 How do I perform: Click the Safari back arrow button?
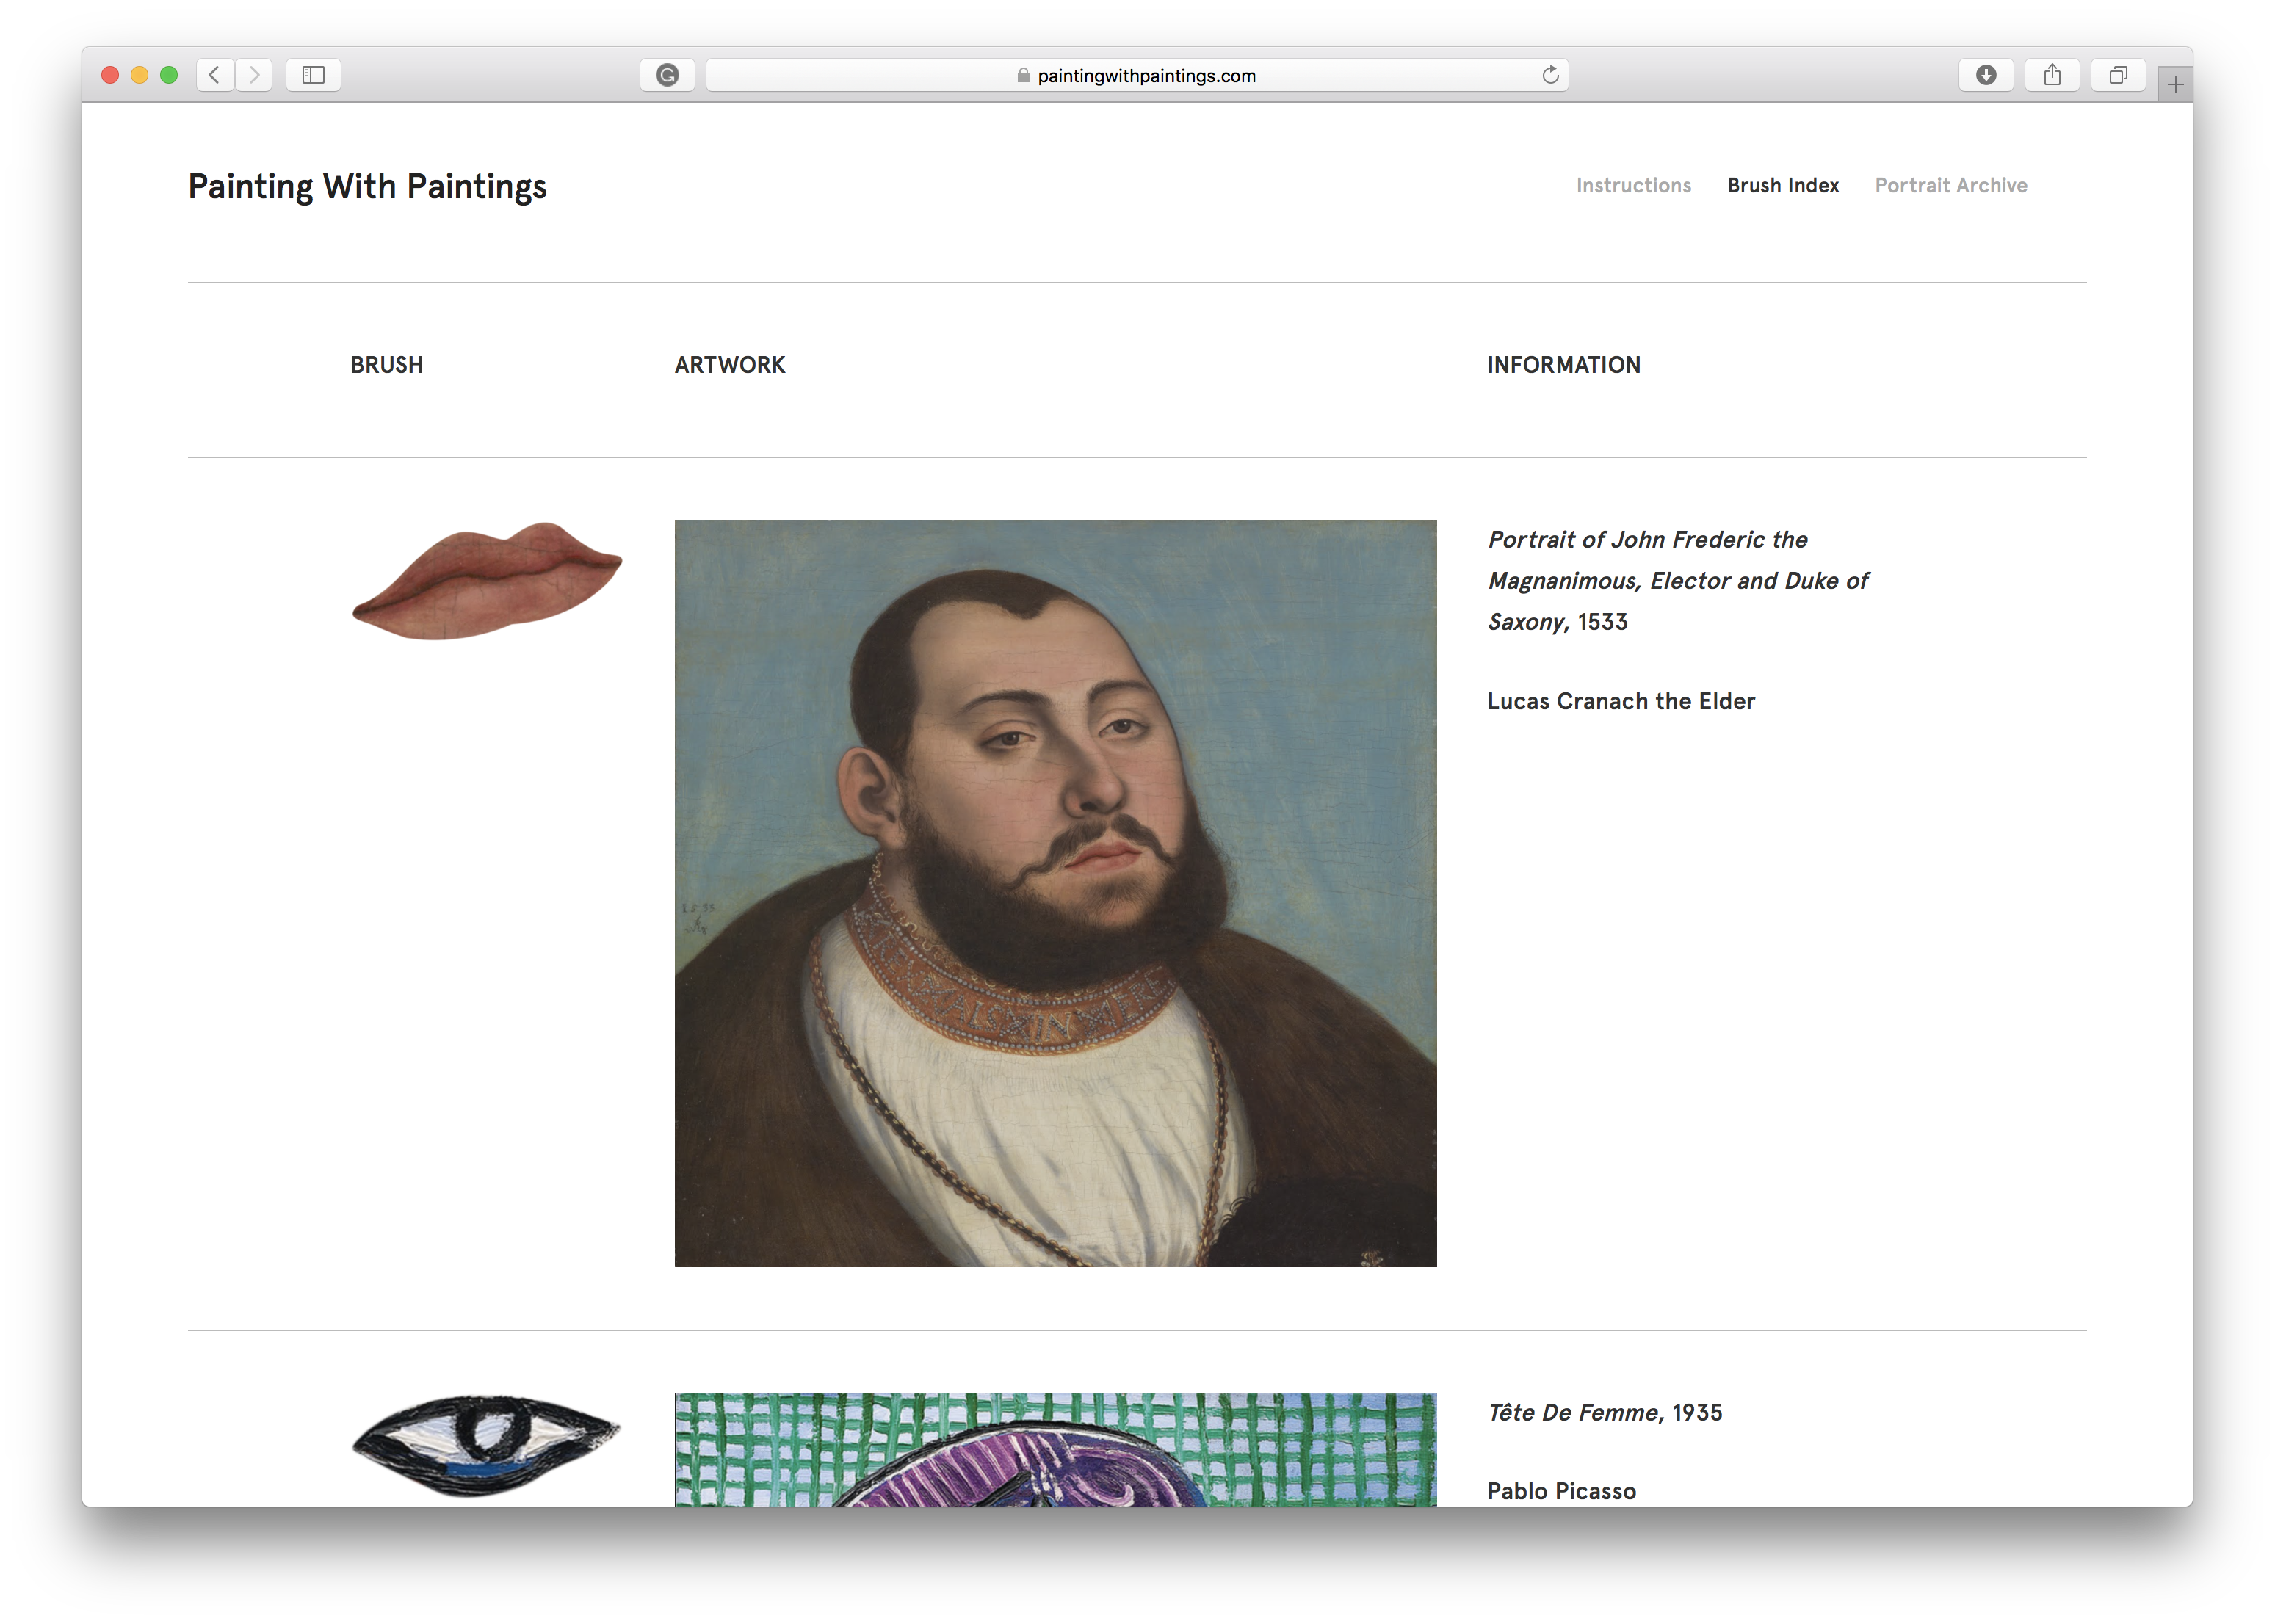click(x=214, y=75)
